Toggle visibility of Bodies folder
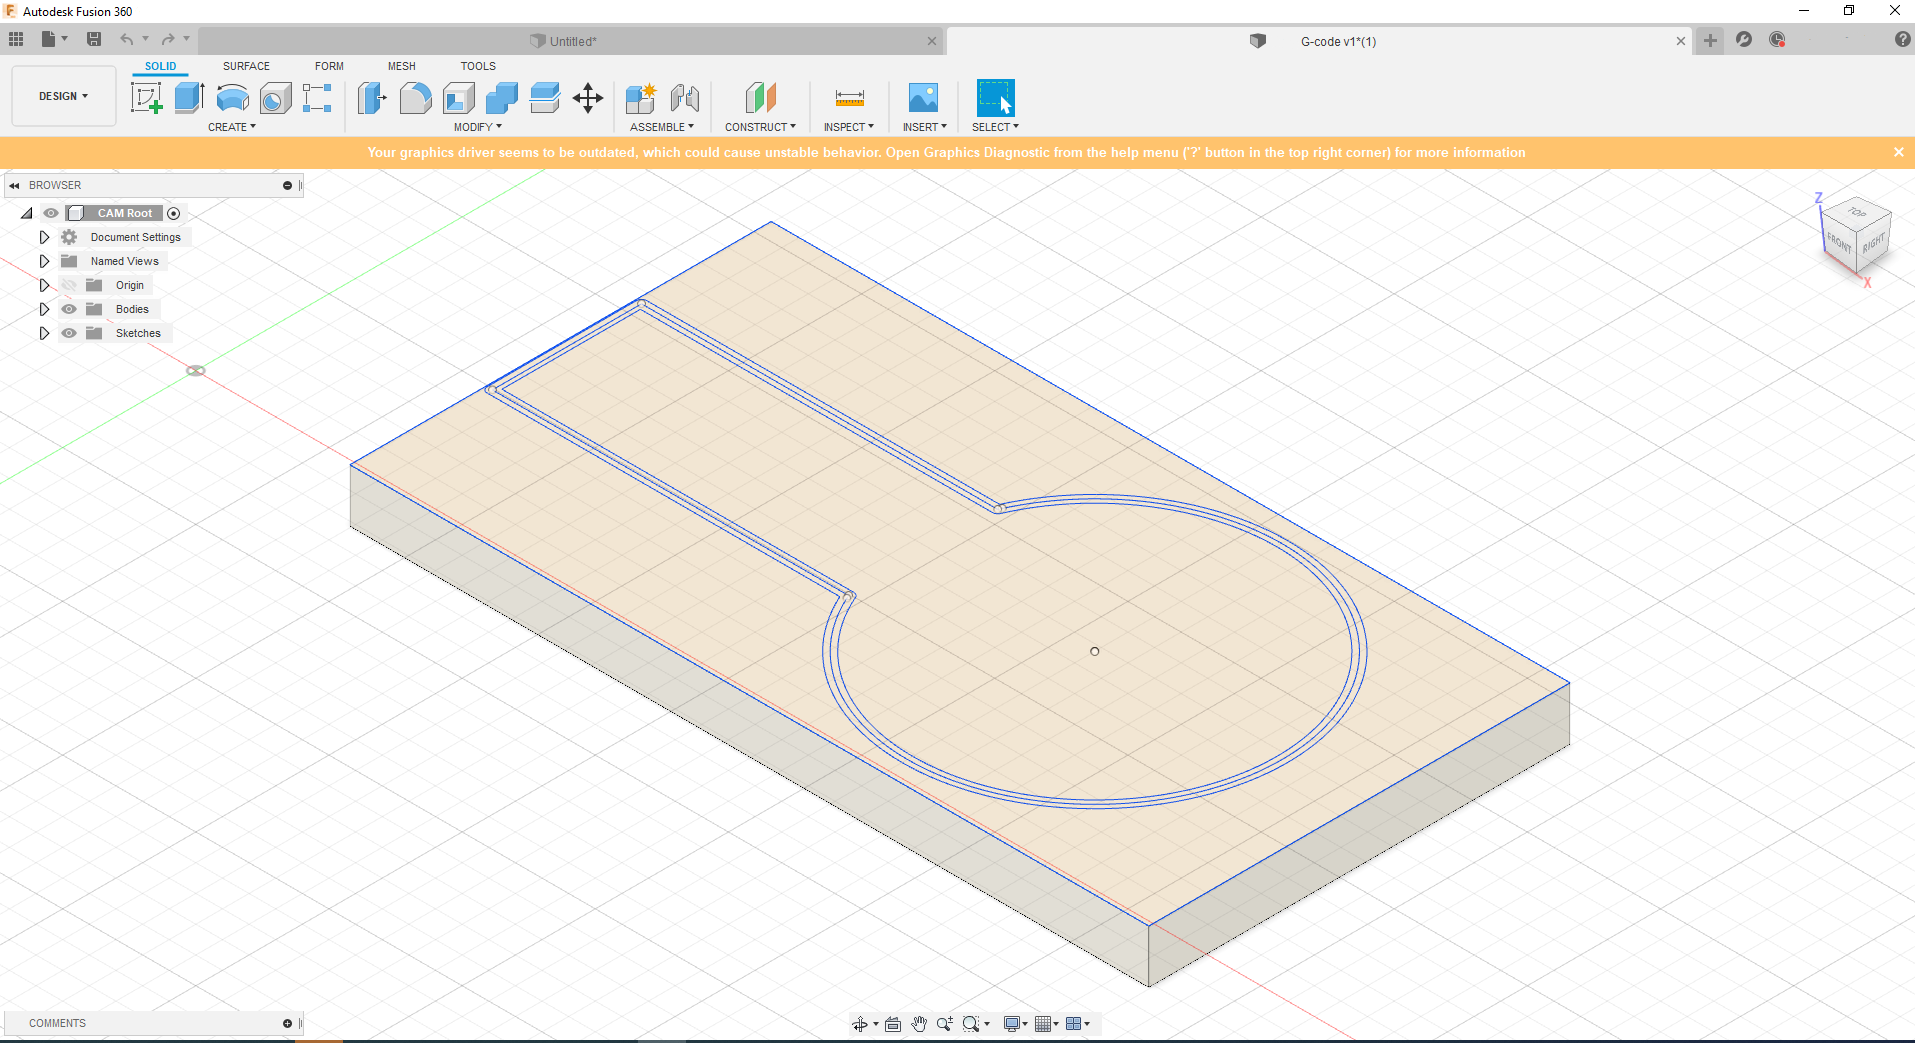1915x1043 pixels. pos(69,309)
